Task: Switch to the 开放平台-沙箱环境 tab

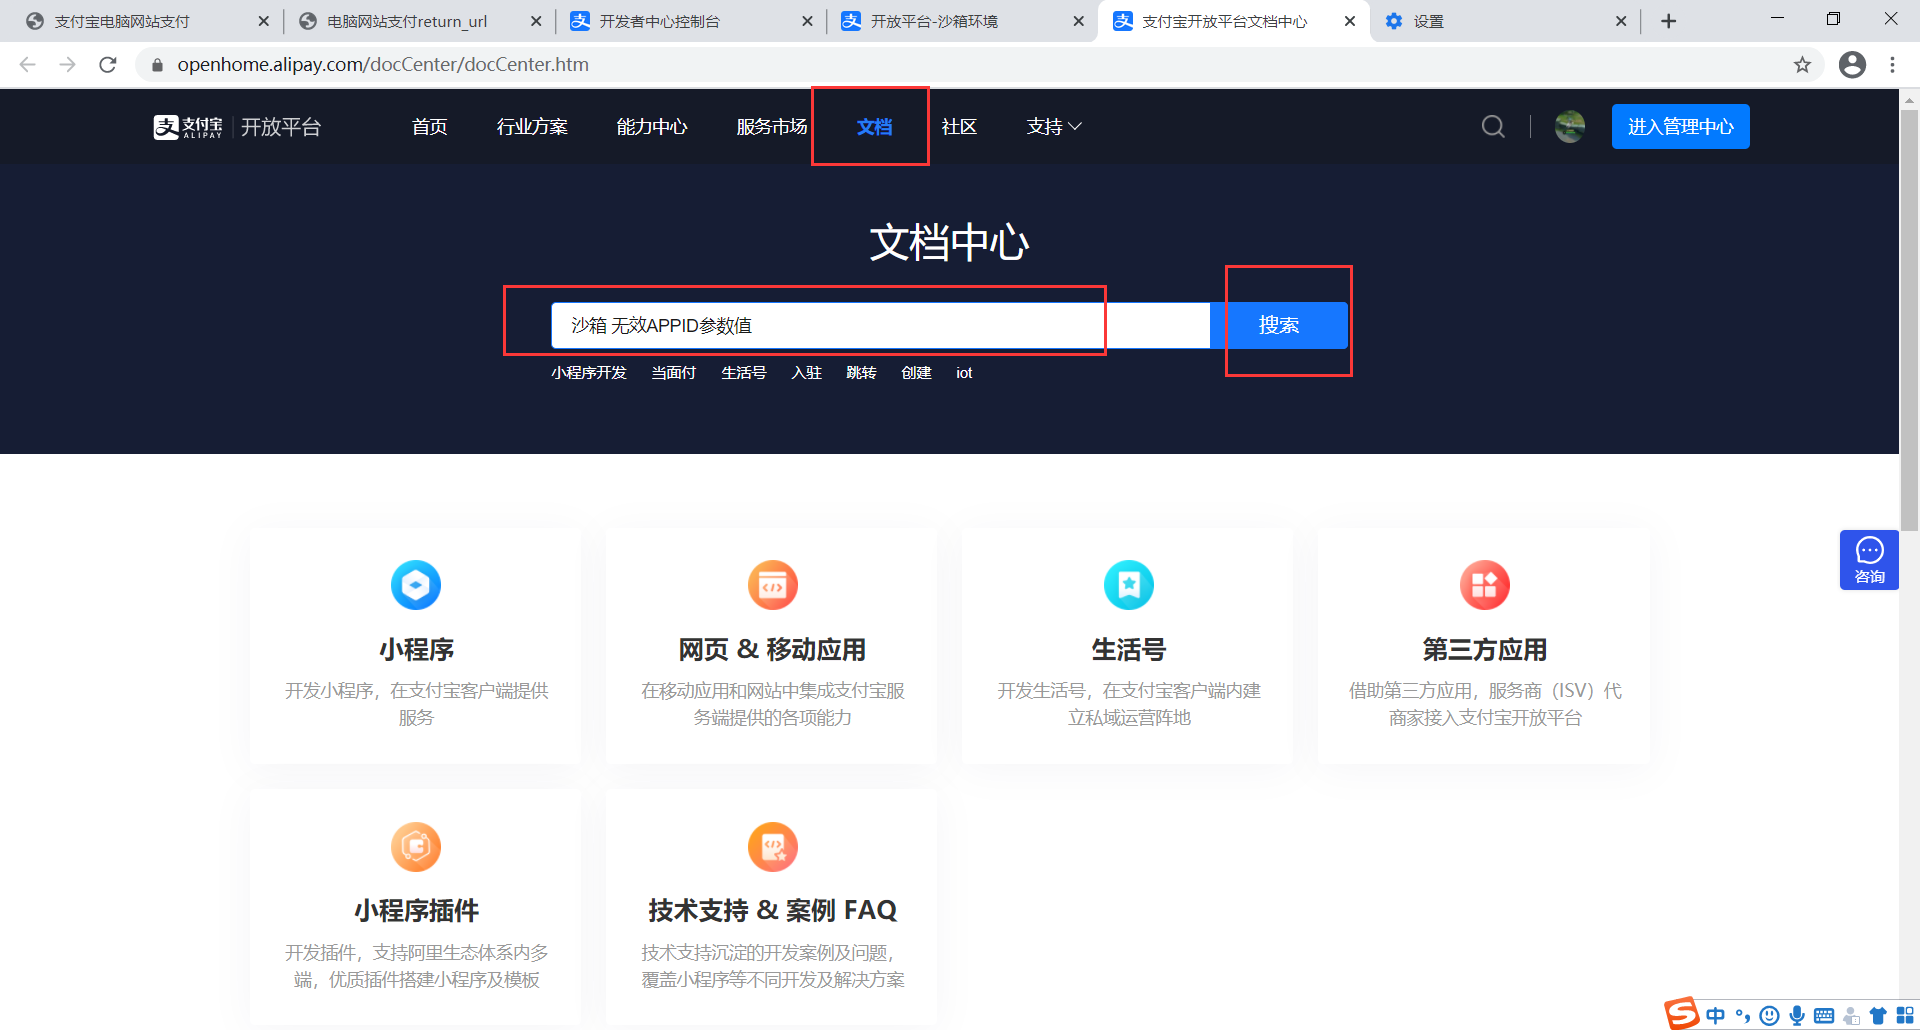Action: (960, 21)
